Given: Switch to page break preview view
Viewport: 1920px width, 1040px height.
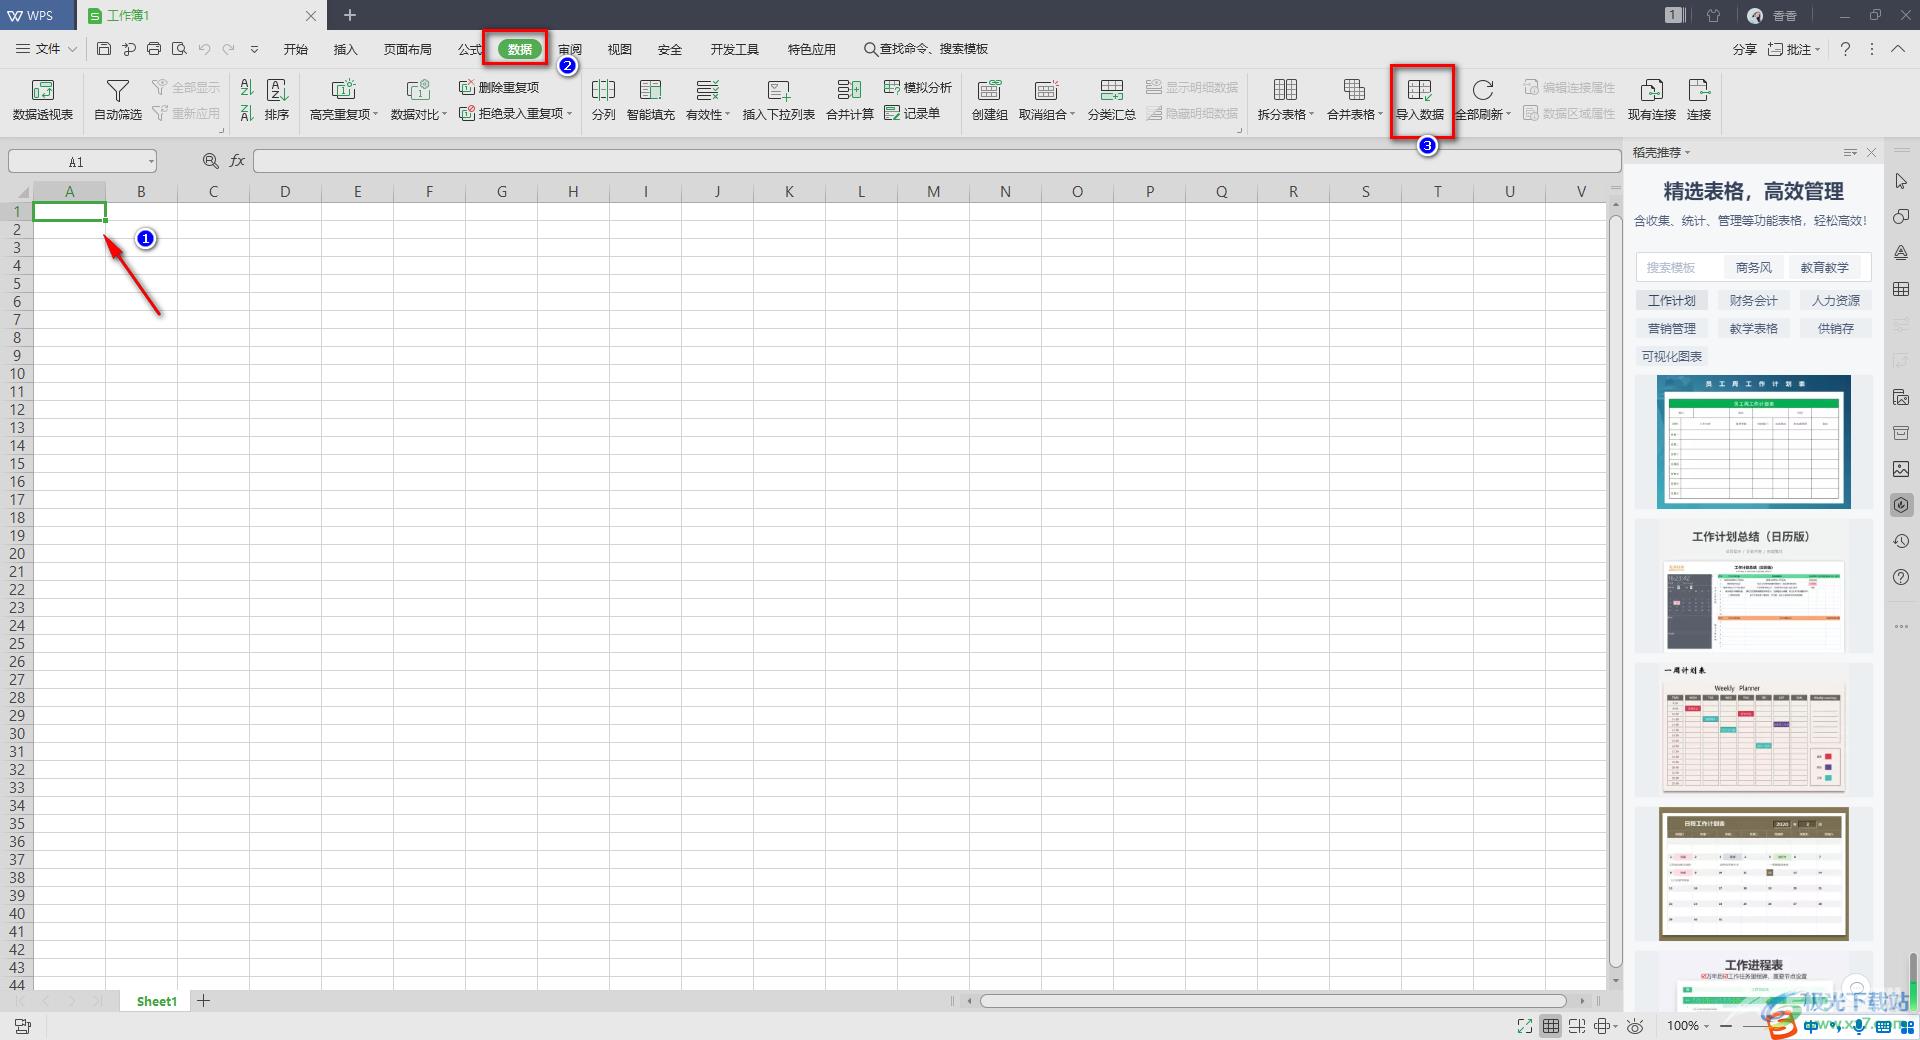Looking at the screenshot, I should click(x=1577, y=1026).
